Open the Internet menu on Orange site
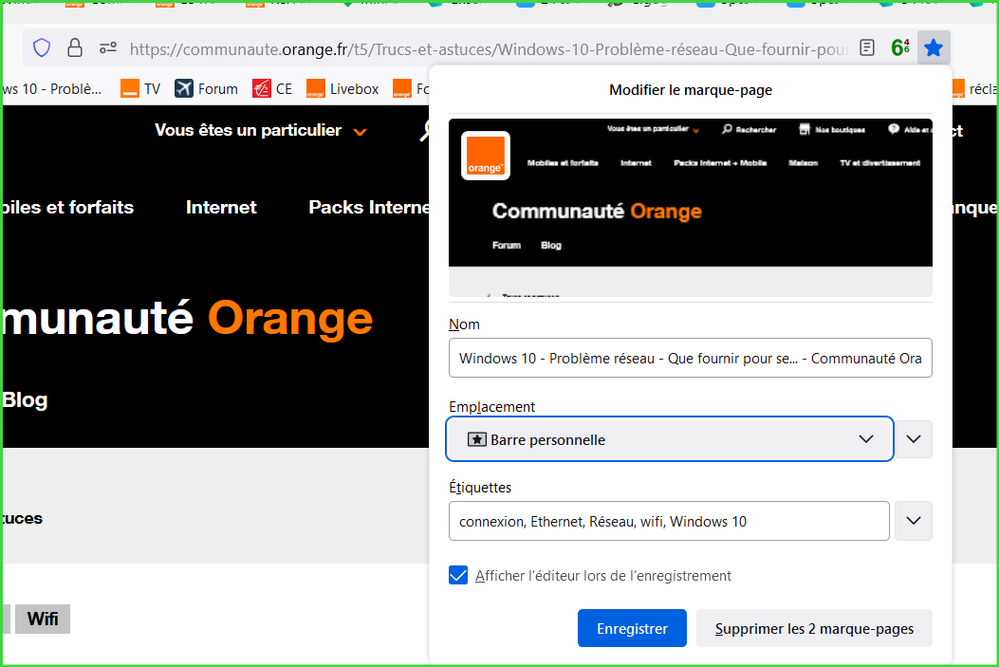Image resolution: width=999 pixels, height=667 pixels. pyautogui.click(x=221, y=208)
